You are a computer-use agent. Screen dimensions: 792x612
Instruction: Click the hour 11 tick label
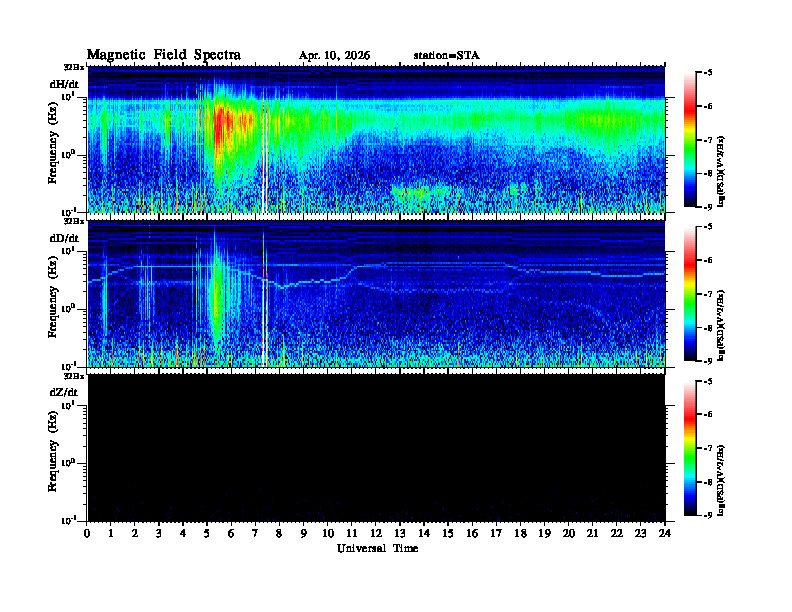click(x=352, y=533)
